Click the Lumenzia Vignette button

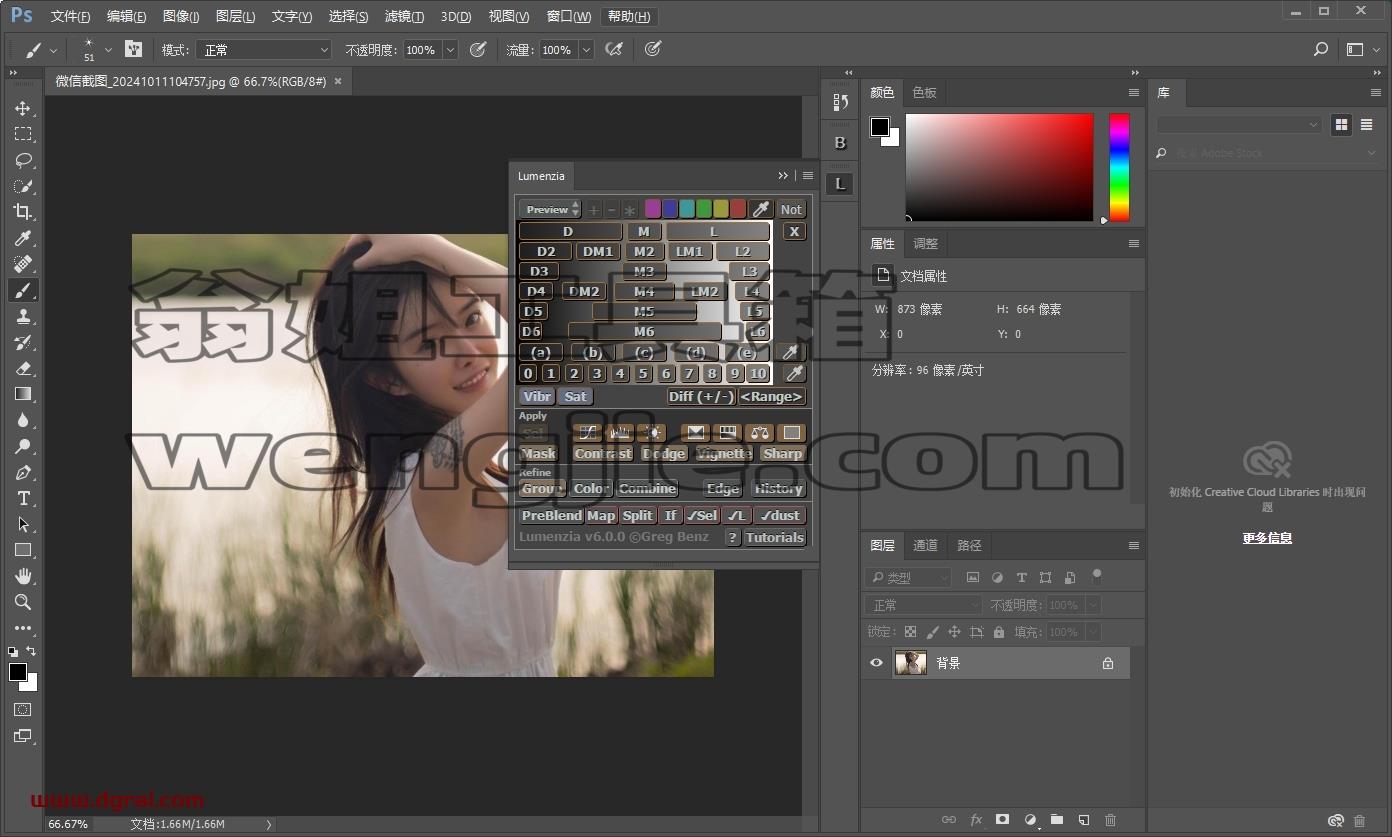coord(723,453)
